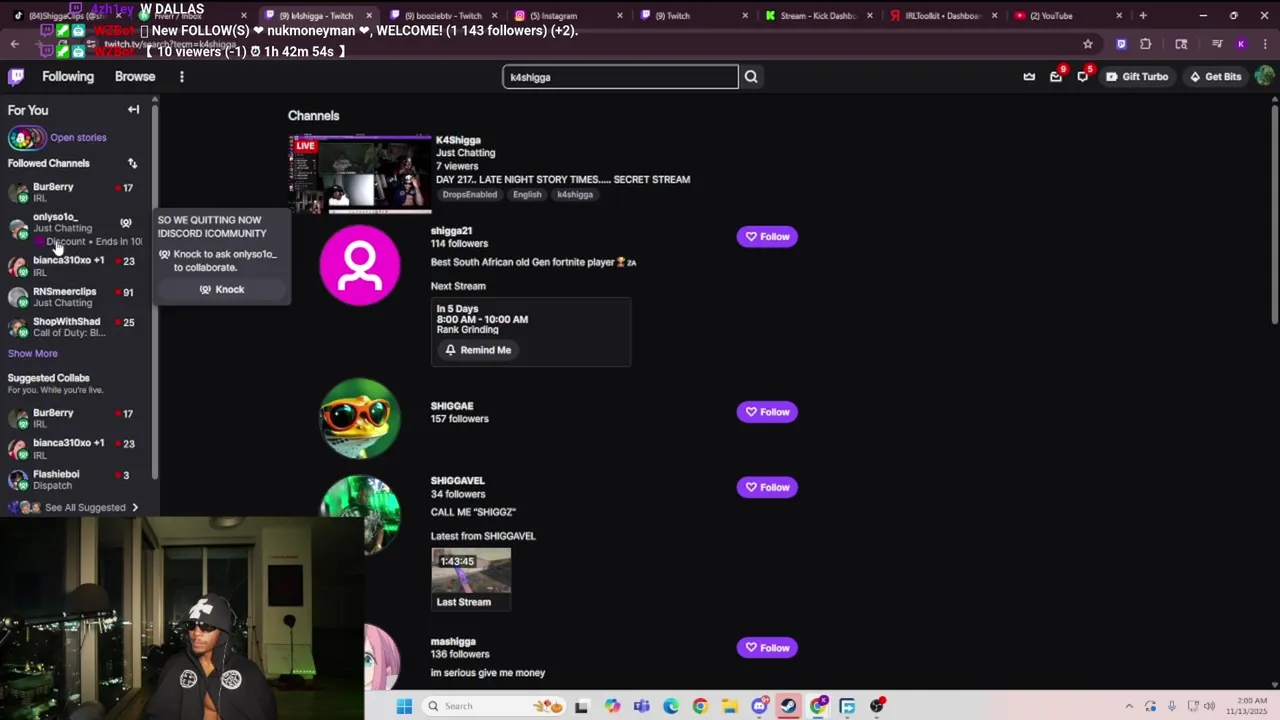1280x720 pixels.
Task: Show hidden system tray icons
Action: [x=1129, y=706]
